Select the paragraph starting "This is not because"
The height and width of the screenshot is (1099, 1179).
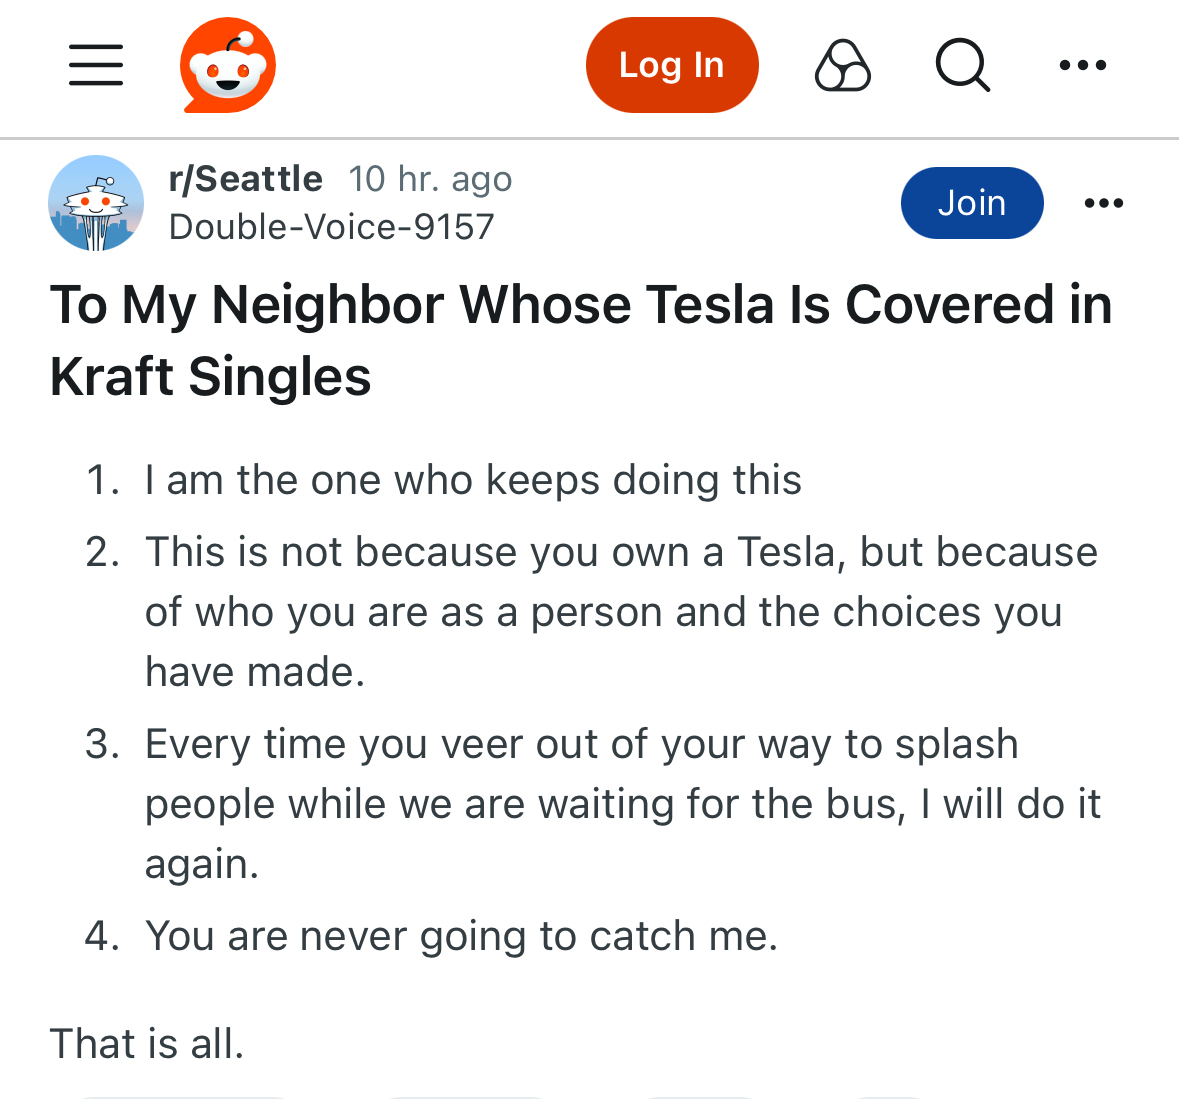click(620, 611)
